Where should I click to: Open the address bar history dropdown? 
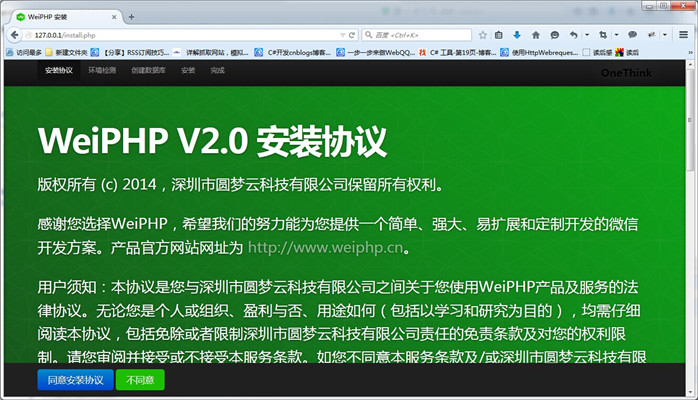point(342,35)
